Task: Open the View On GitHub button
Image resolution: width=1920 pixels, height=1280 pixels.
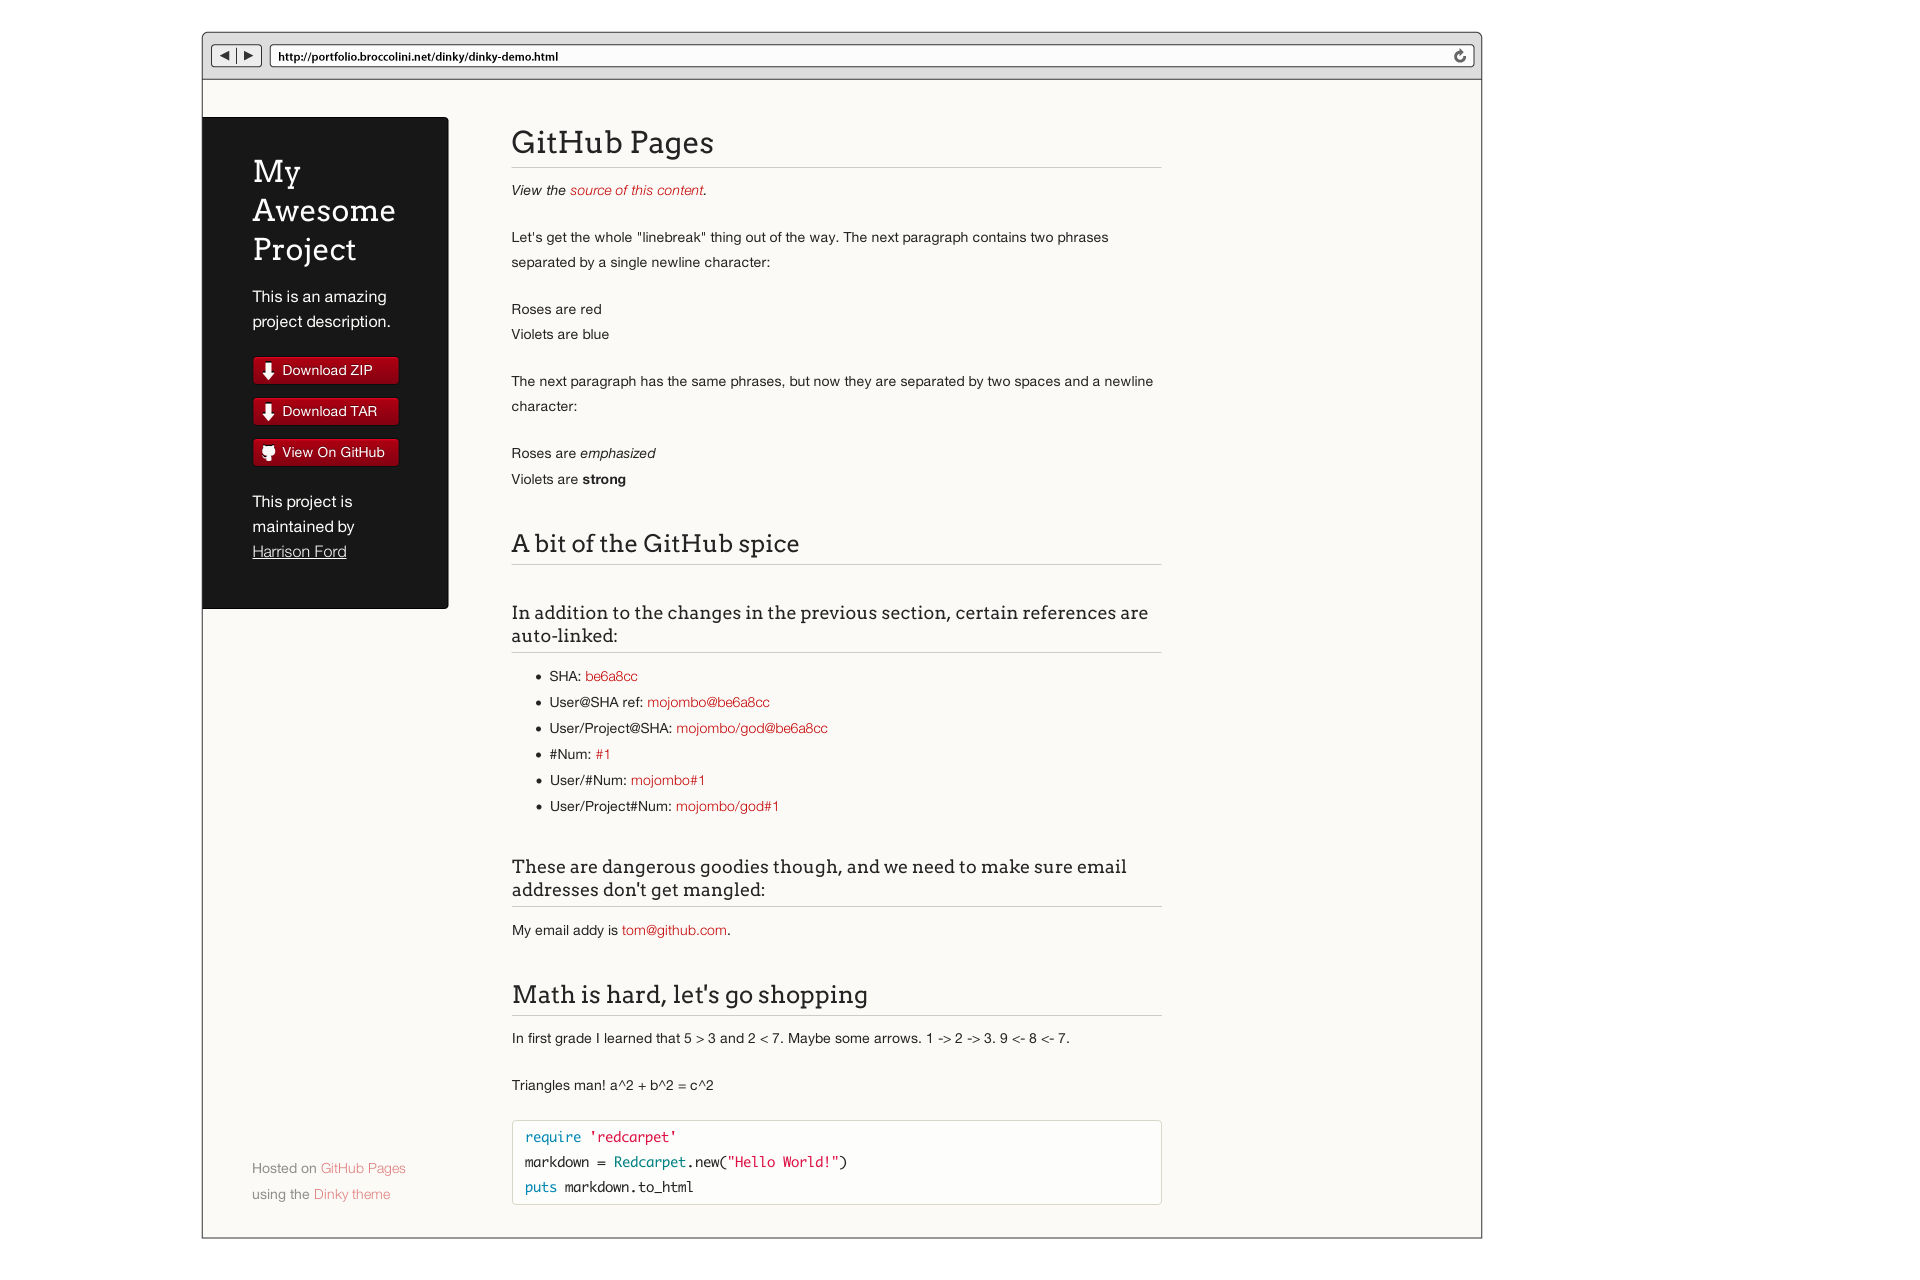Action: pyautogui.click(x=326, y=452)
